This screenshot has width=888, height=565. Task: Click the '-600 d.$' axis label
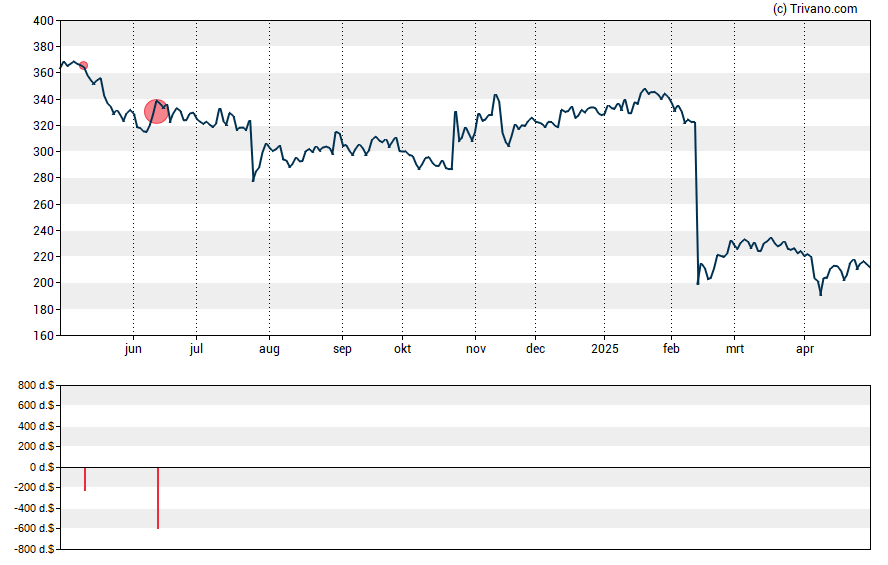35,529
